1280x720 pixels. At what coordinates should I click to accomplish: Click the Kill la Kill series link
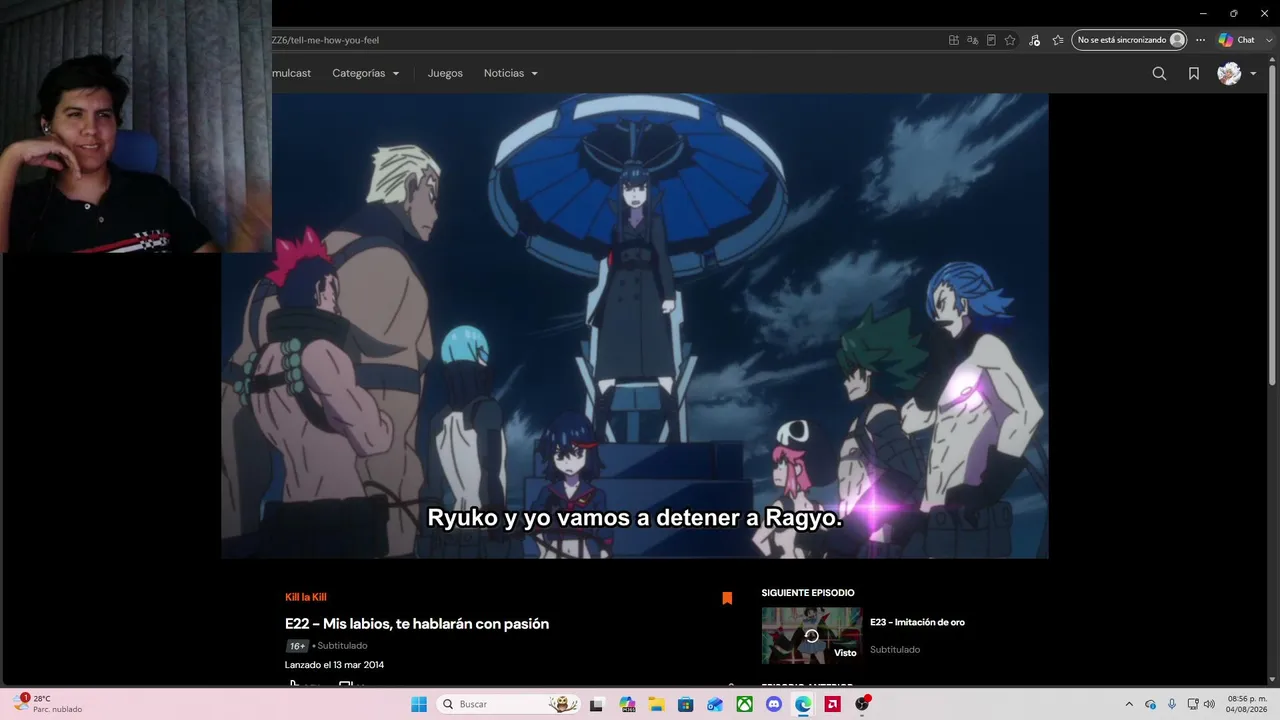click(x=306, y=597)
